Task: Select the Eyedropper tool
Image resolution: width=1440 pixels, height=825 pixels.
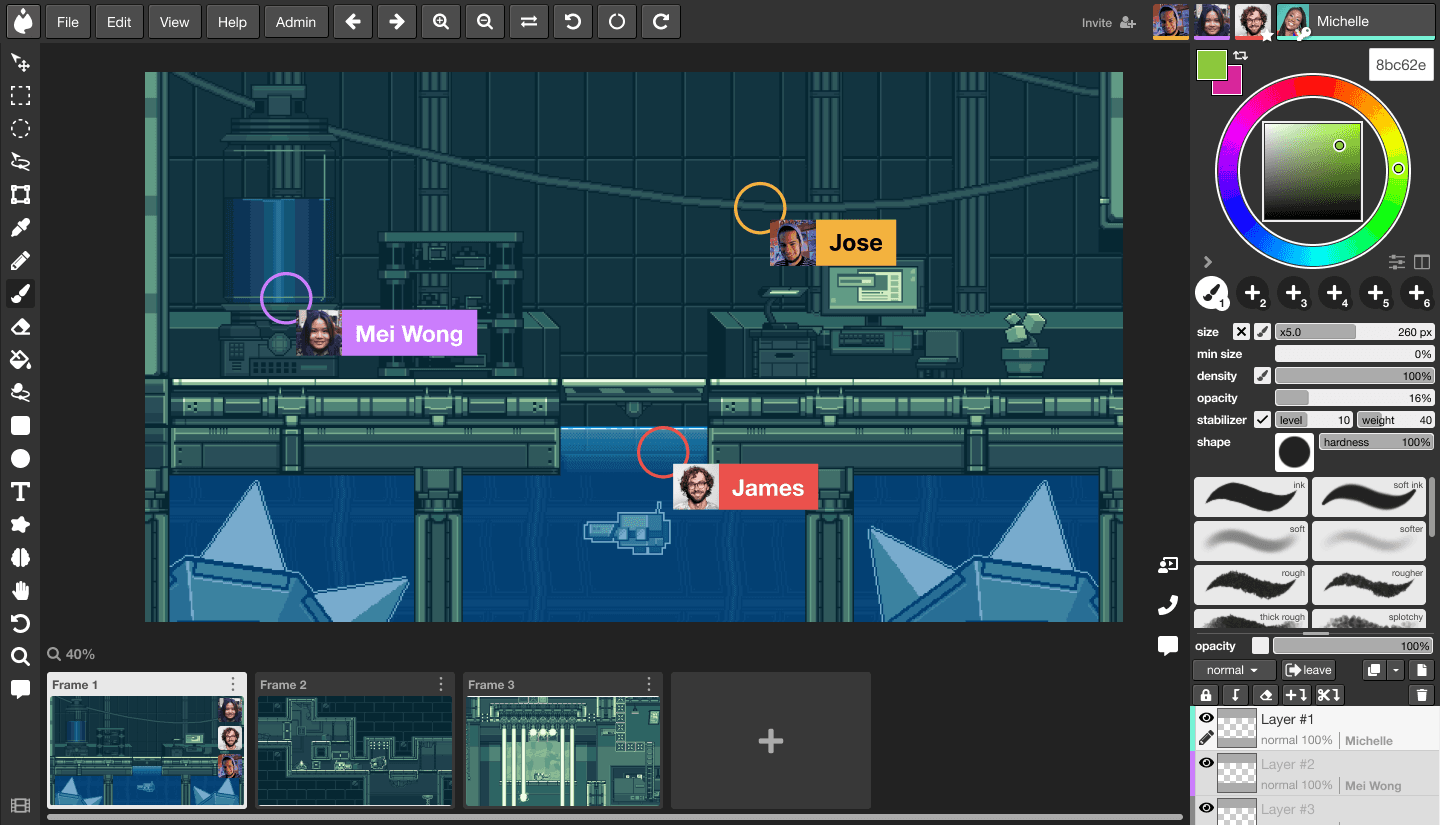Action: point(20,228)
